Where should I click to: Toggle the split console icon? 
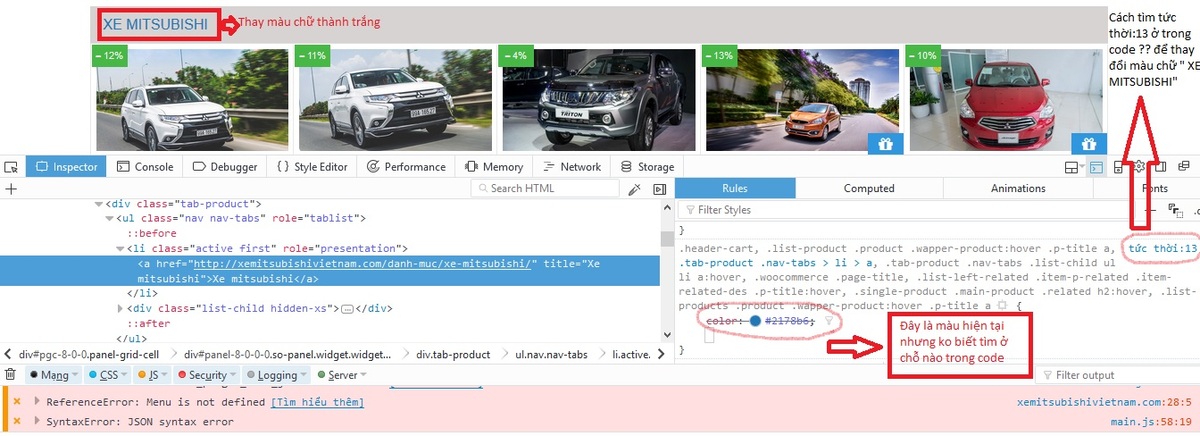(x=1096, y=167)
